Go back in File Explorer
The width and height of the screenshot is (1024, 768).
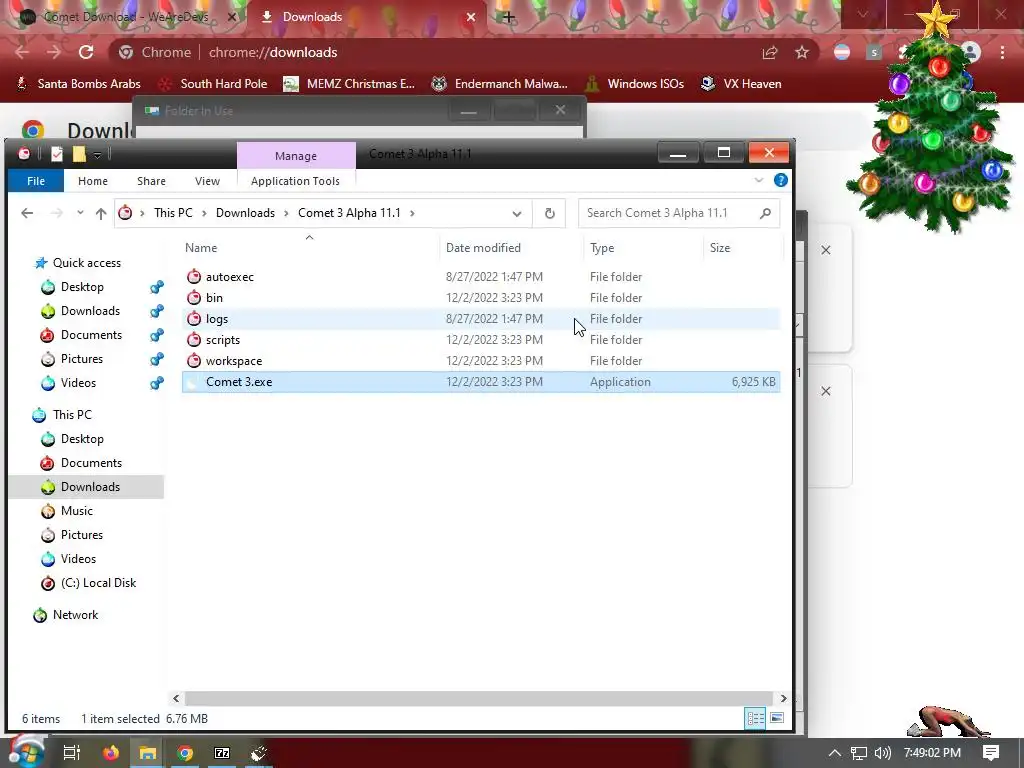click(x=27, y=213)
